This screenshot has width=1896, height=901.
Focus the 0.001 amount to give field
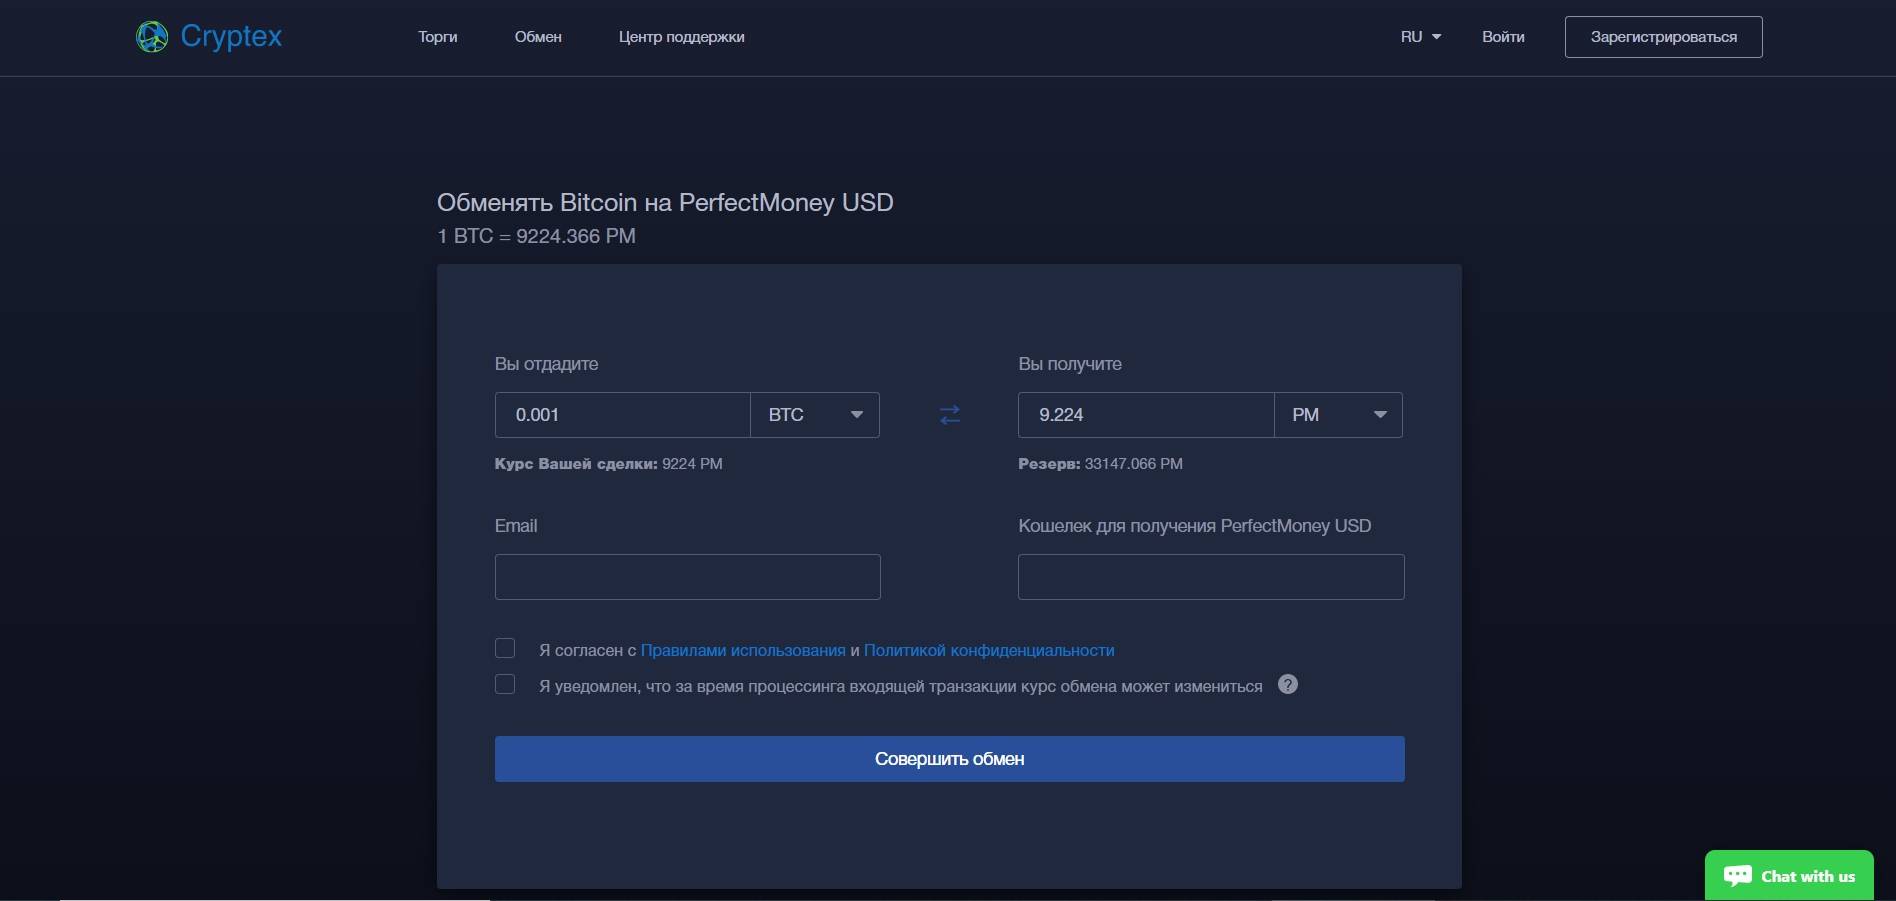coord(623,415)
